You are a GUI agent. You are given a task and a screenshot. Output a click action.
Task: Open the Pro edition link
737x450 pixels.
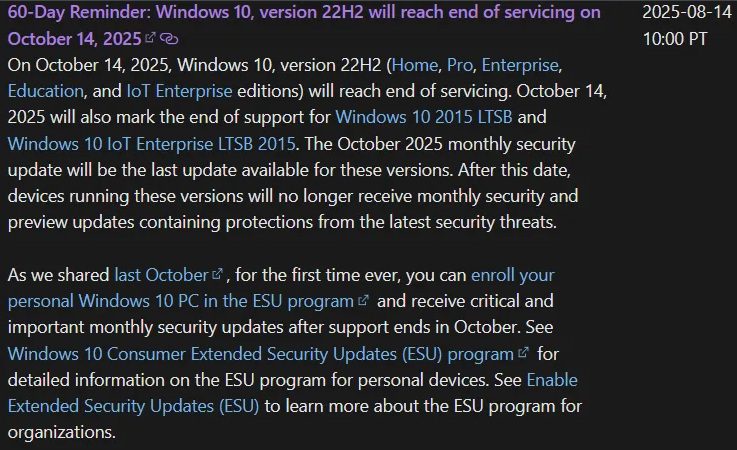pos(459,65)
